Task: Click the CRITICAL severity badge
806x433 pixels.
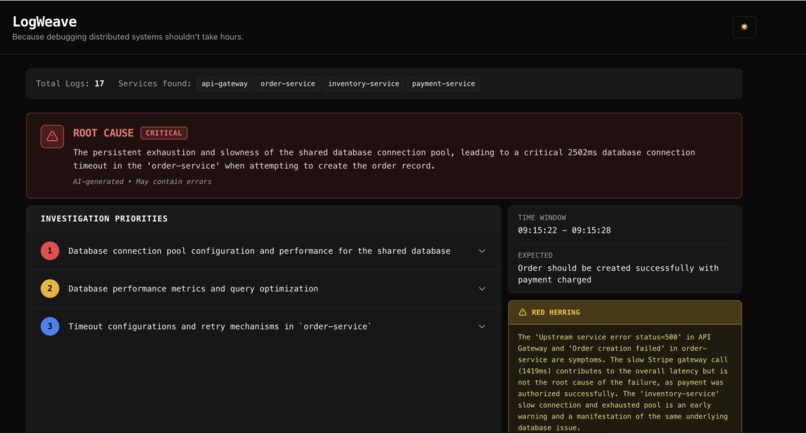Action: point(163,133)
